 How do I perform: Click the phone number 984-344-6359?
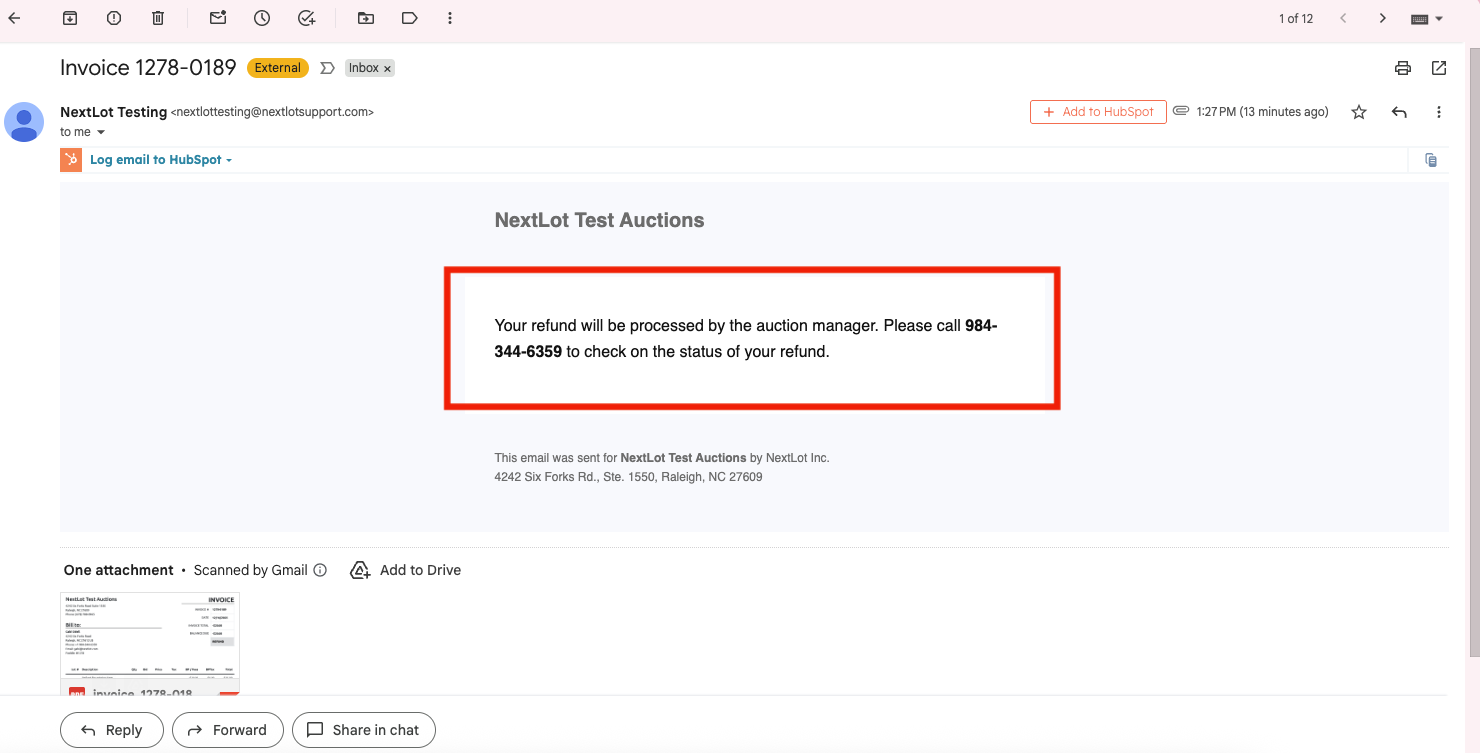pos(745,339)
